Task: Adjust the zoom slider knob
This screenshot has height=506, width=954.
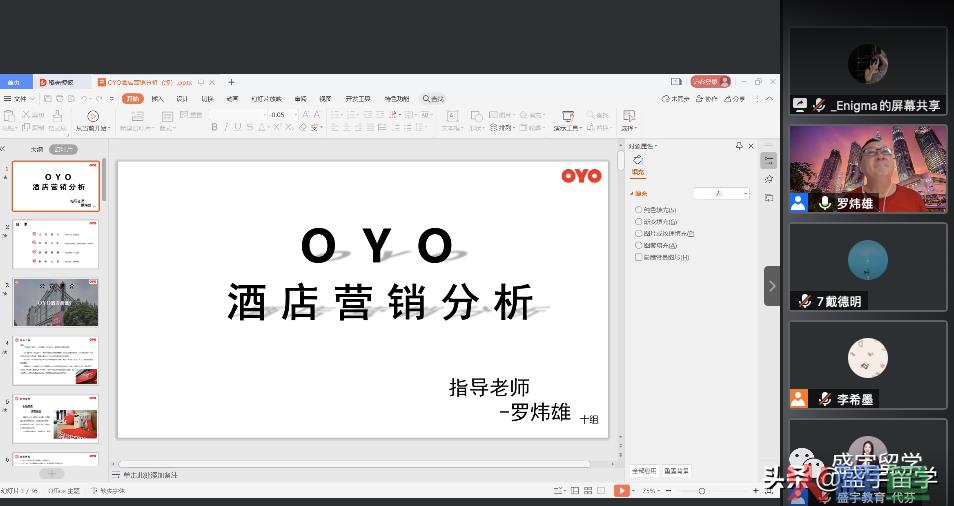Action: pos(702,490)
